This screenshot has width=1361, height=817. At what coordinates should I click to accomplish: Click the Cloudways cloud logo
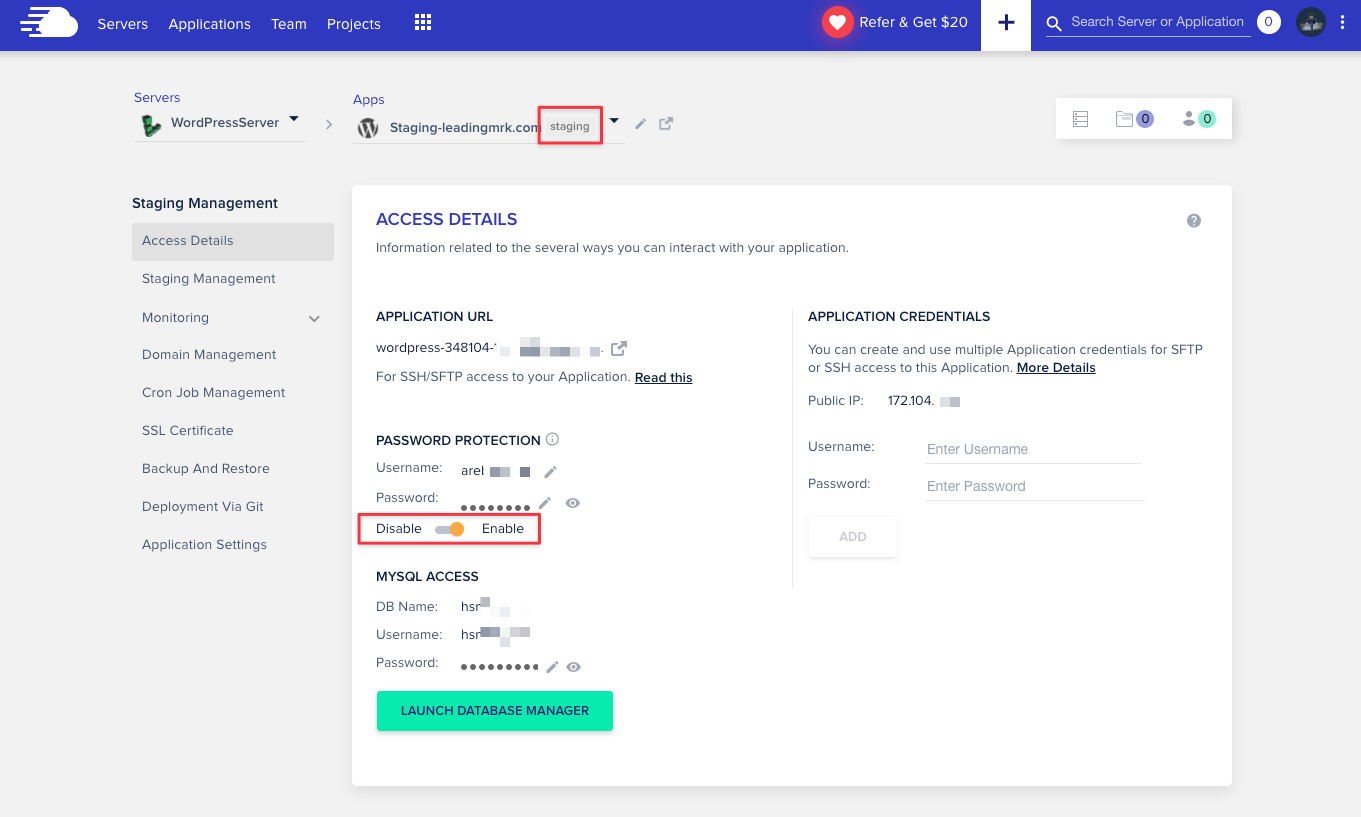point(49,22)
